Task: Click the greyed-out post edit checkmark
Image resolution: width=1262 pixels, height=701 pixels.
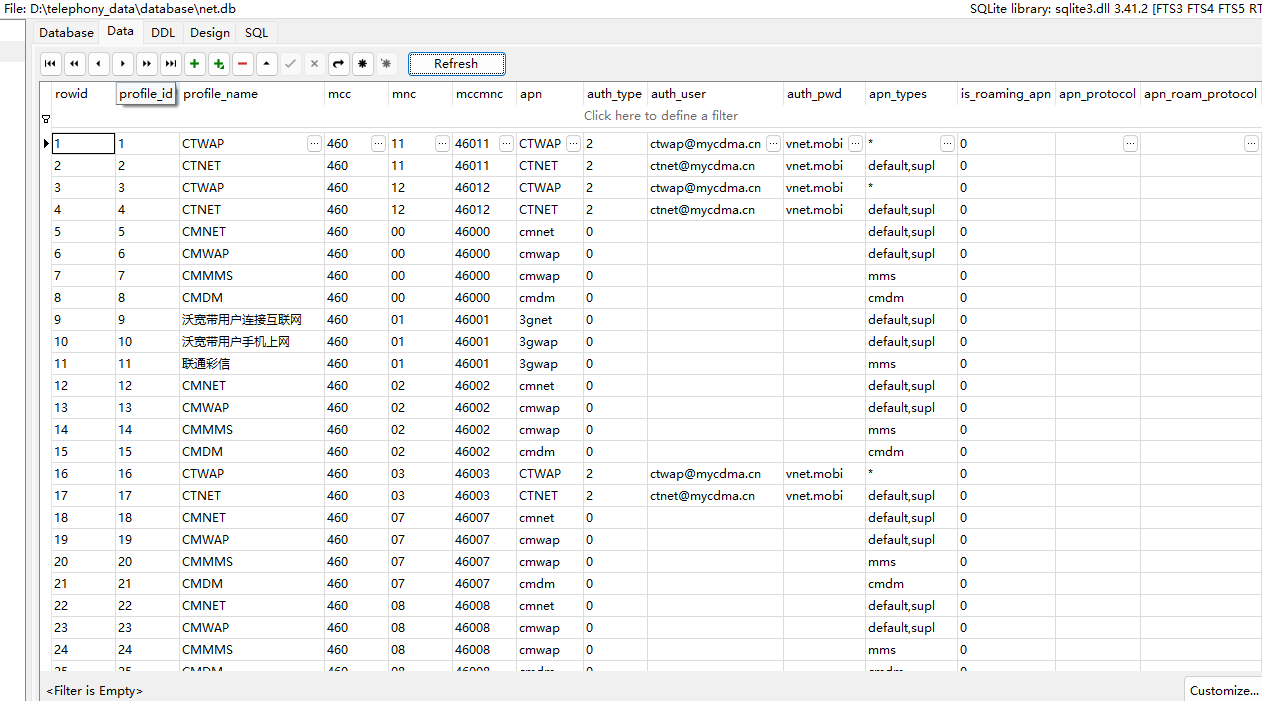Action: pos(291,64)
